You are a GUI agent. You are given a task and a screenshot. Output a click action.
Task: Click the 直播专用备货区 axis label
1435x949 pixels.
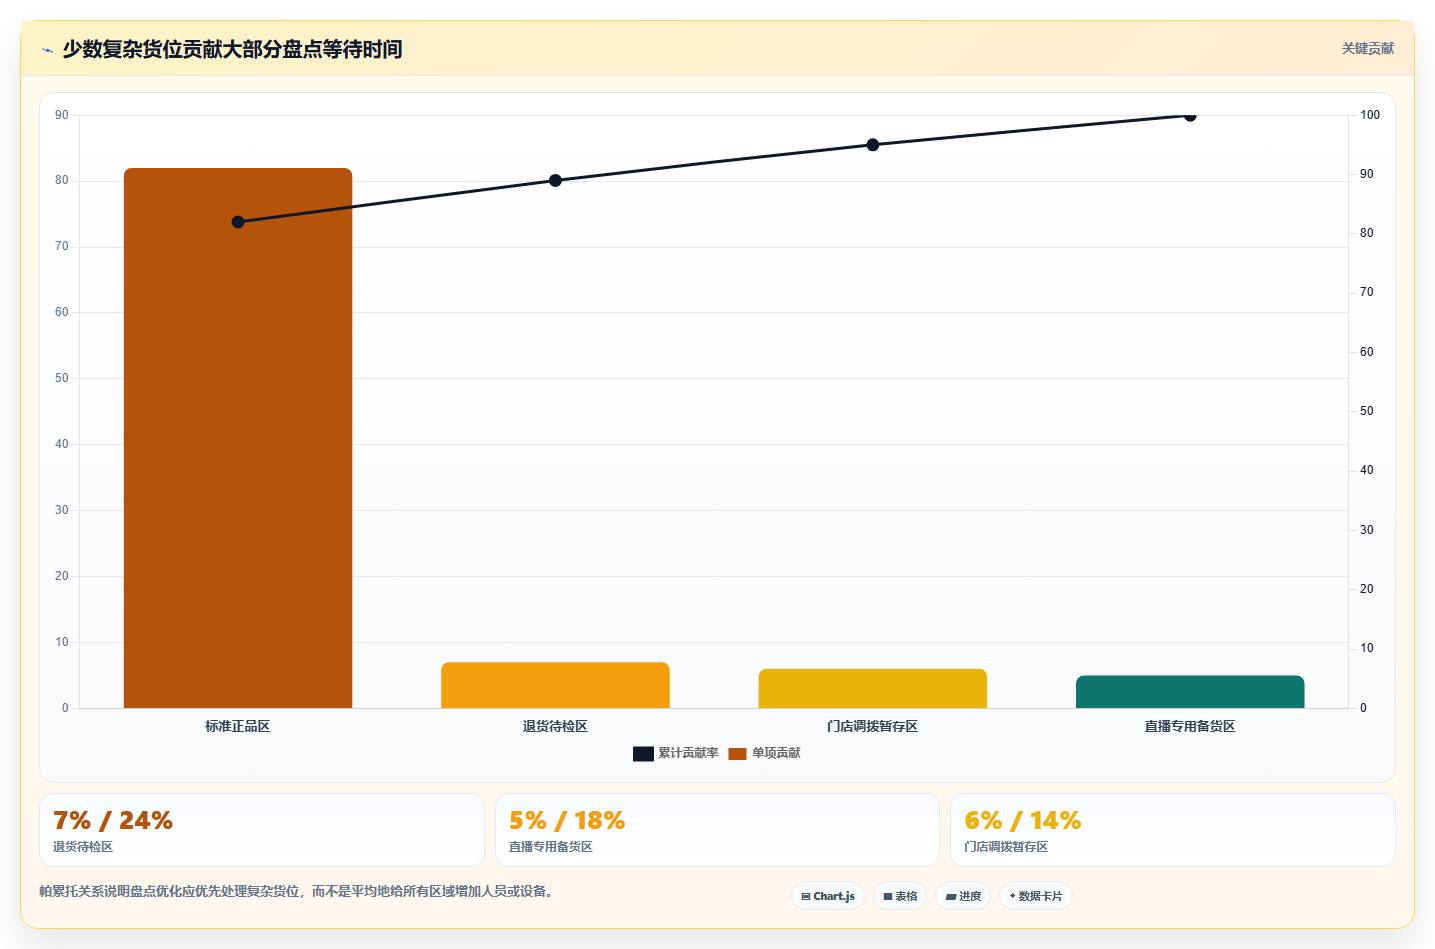click(x=1190, y=726)
